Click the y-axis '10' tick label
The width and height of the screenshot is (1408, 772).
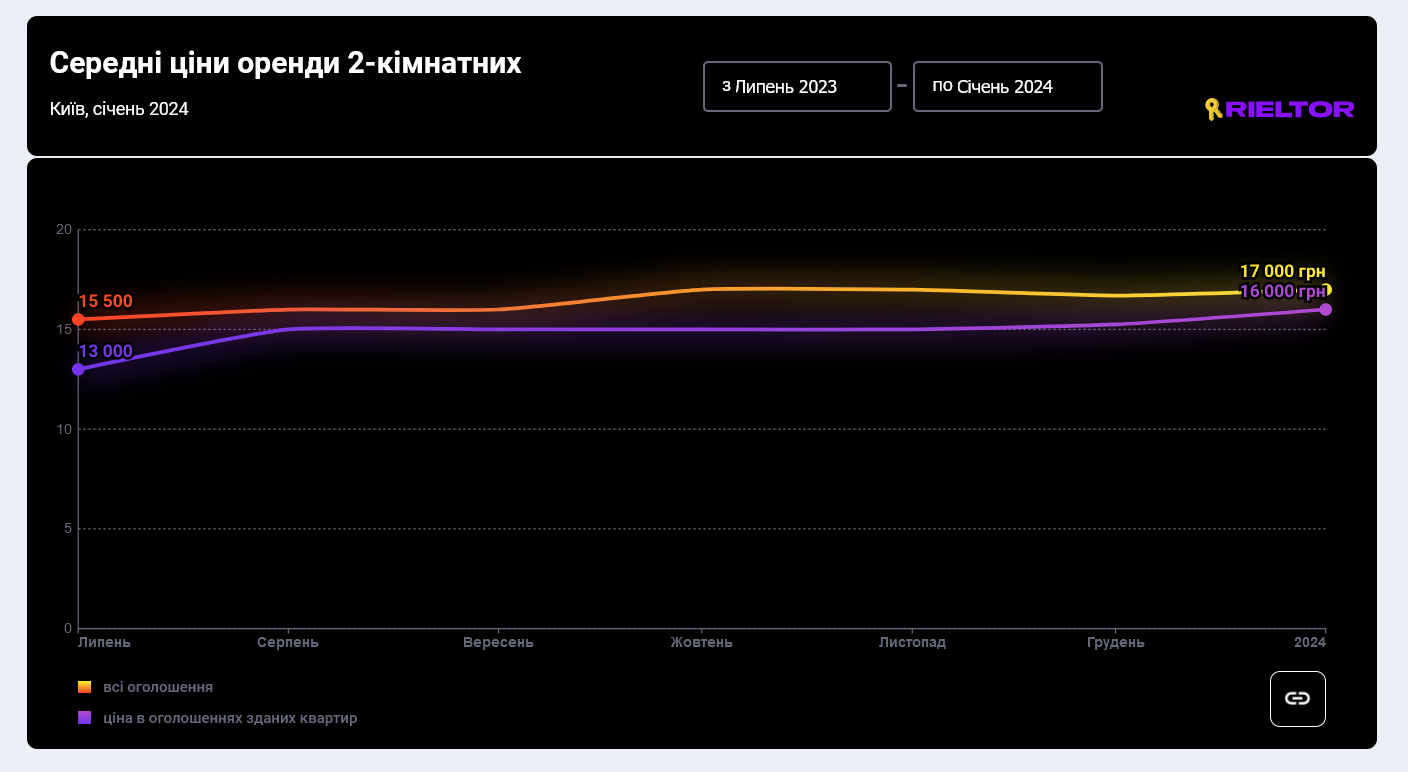[64, 429]
